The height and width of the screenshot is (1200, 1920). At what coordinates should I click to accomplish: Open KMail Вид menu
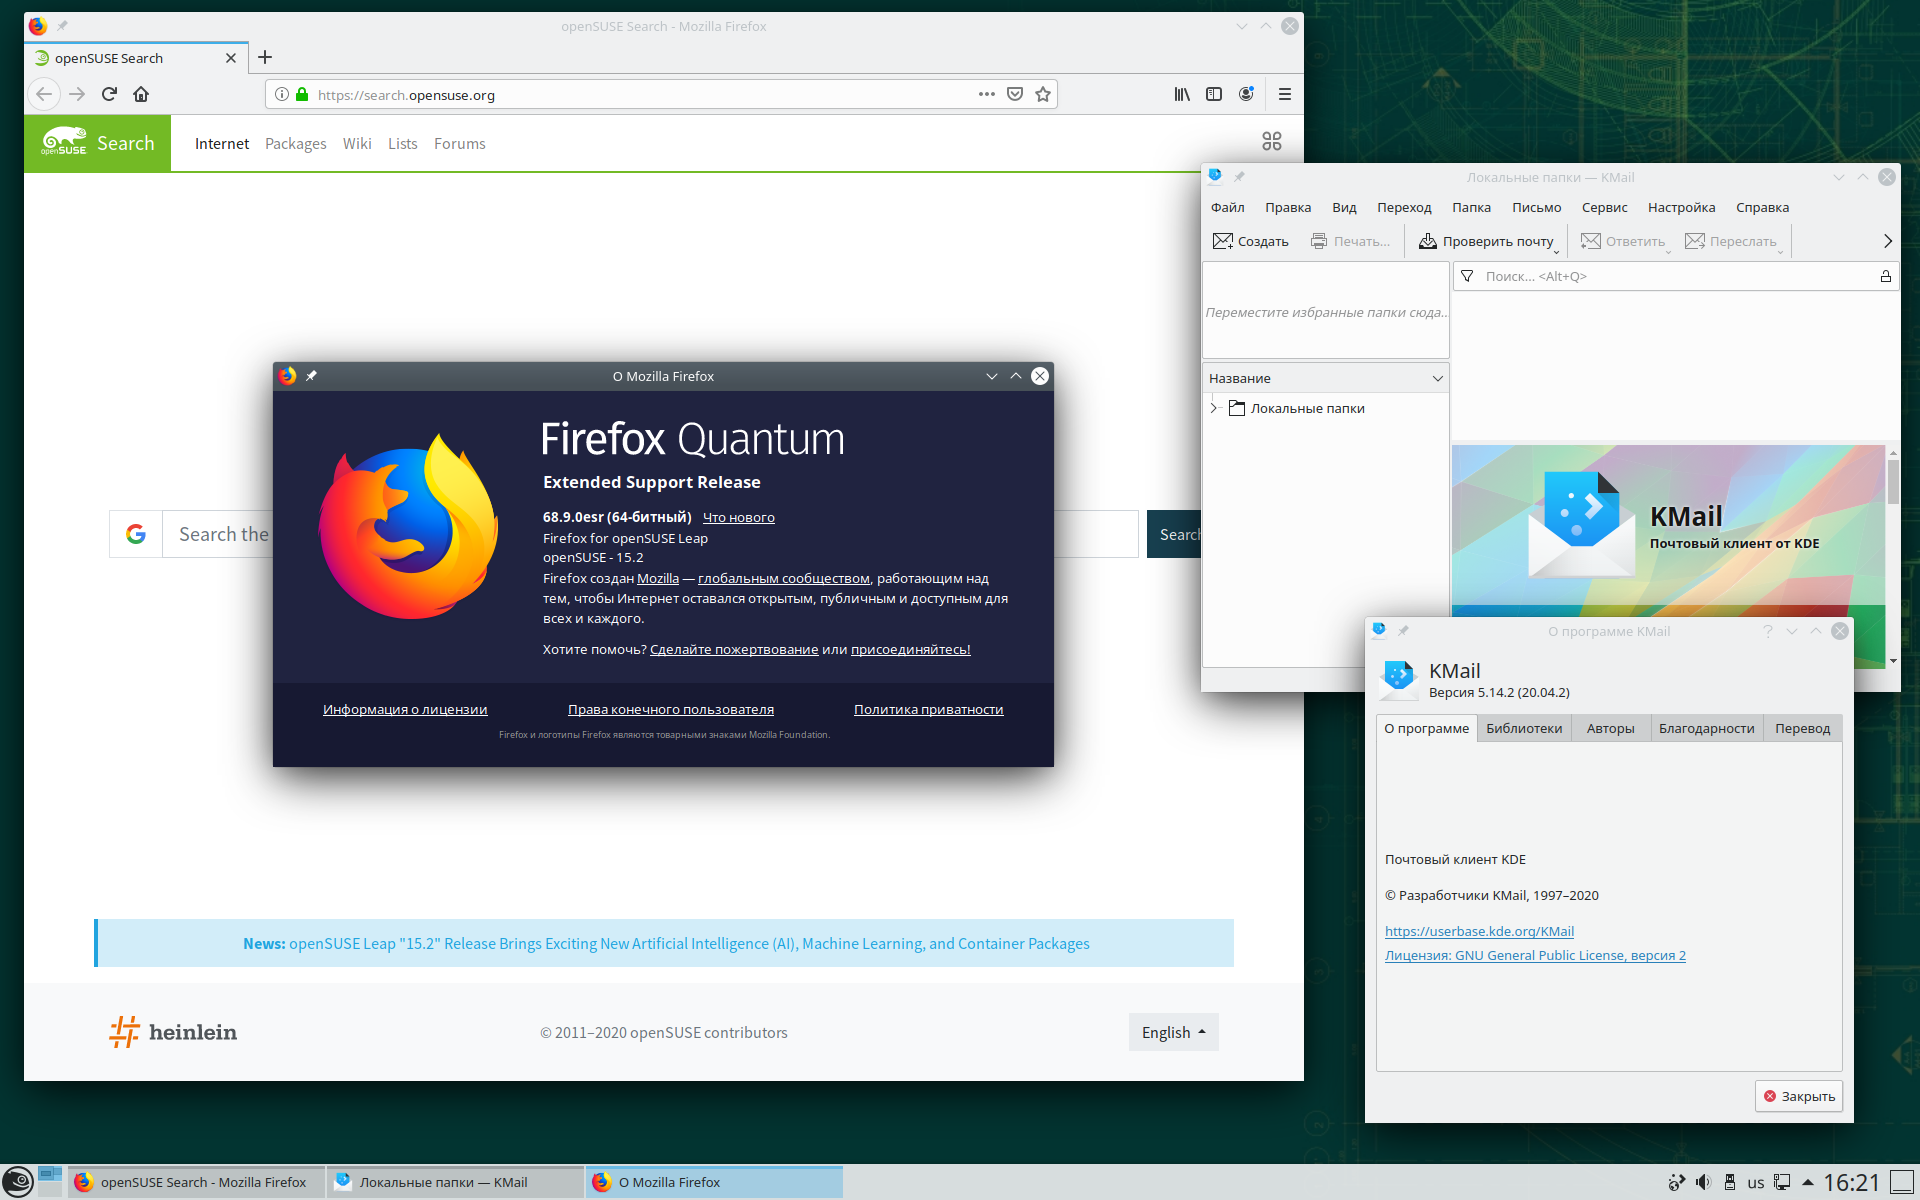click(1344, 208)
